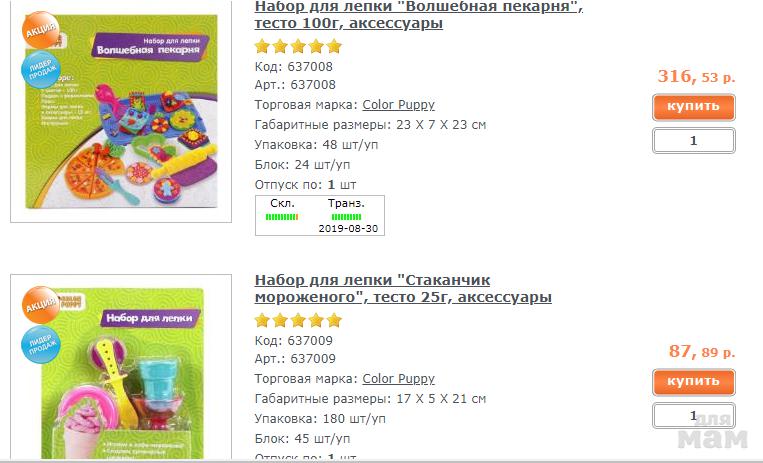Click the Color Puppy brand link of the bakery set

coord(399,105)
